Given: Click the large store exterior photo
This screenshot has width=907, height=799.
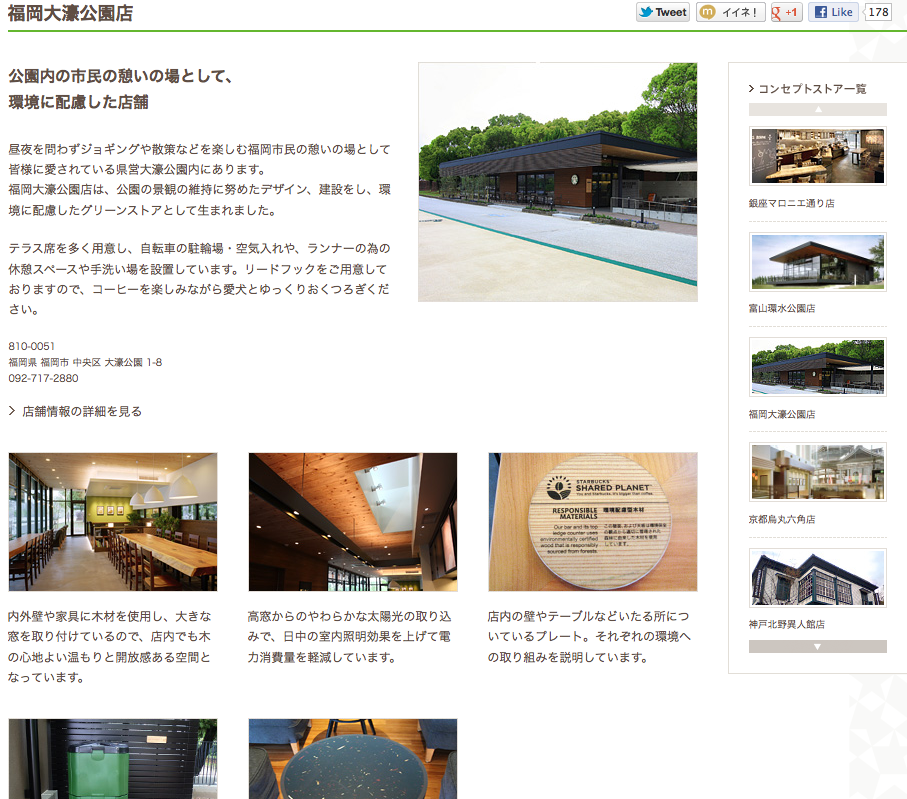Looking at the screenshot, I should (x=558, y=182).
